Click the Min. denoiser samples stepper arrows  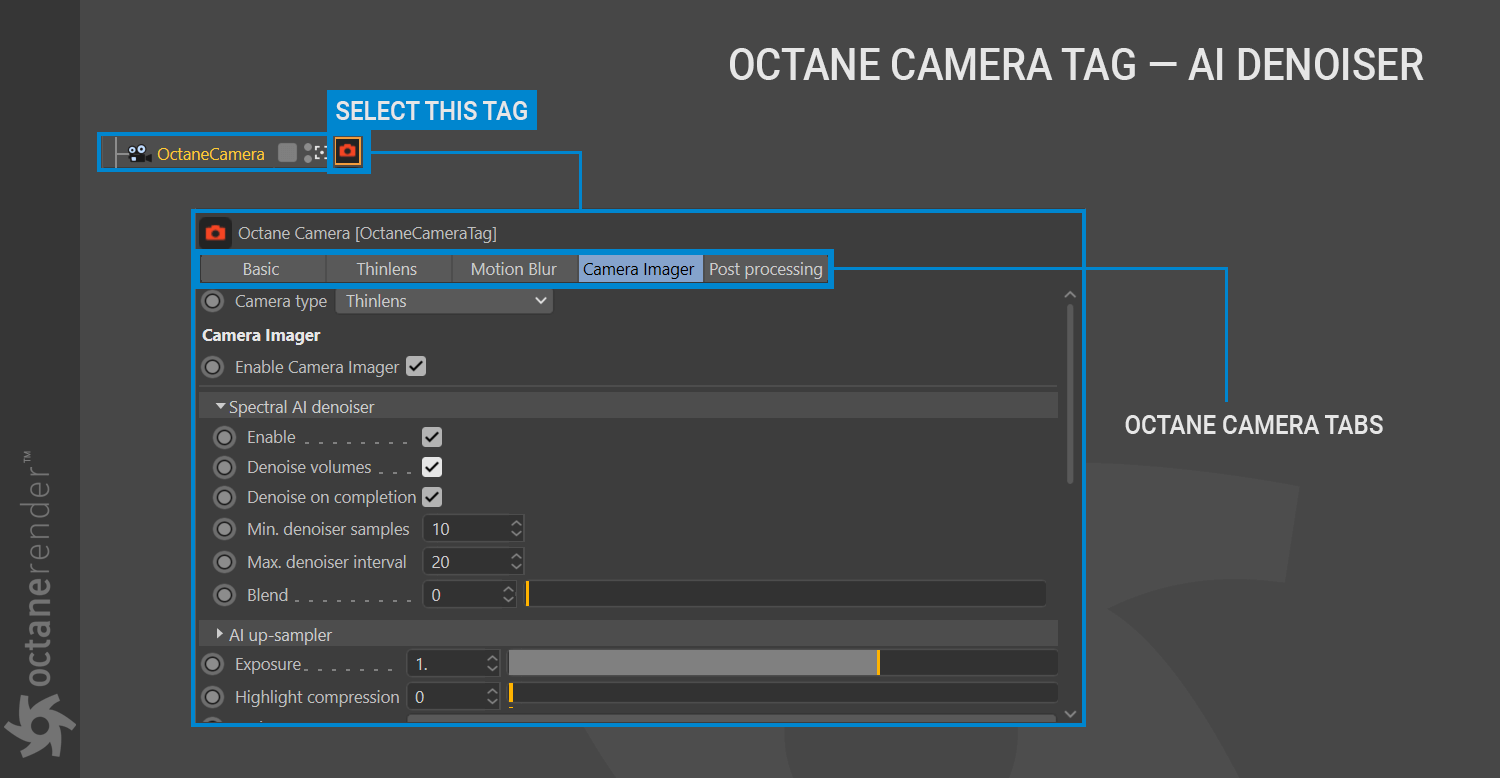(x=516, y=529)
